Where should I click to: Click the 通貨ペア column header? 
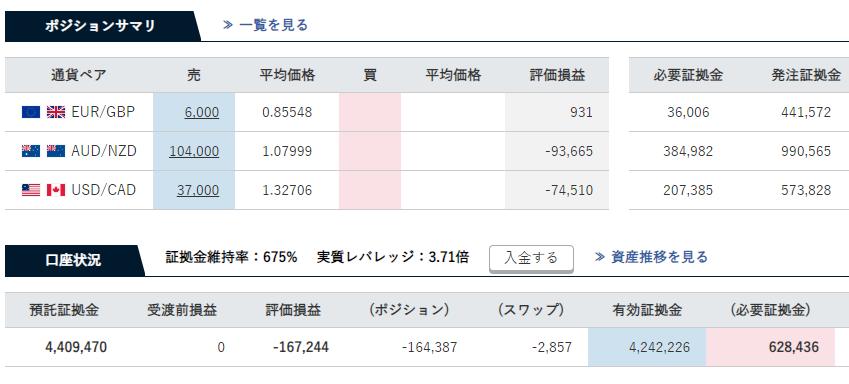point(79,75)
